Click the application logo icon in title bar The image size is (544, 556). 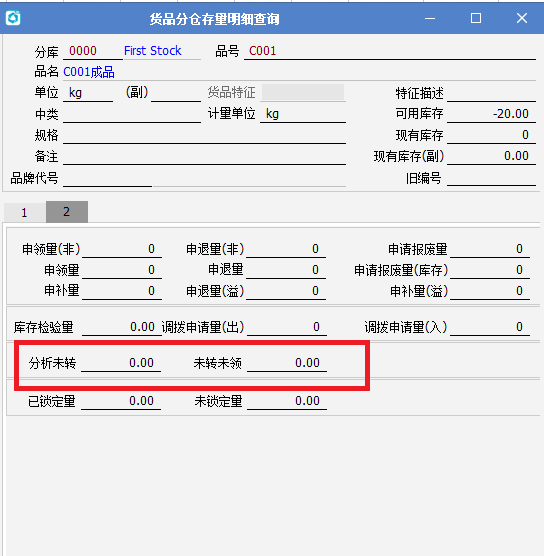tap(13, 18)
